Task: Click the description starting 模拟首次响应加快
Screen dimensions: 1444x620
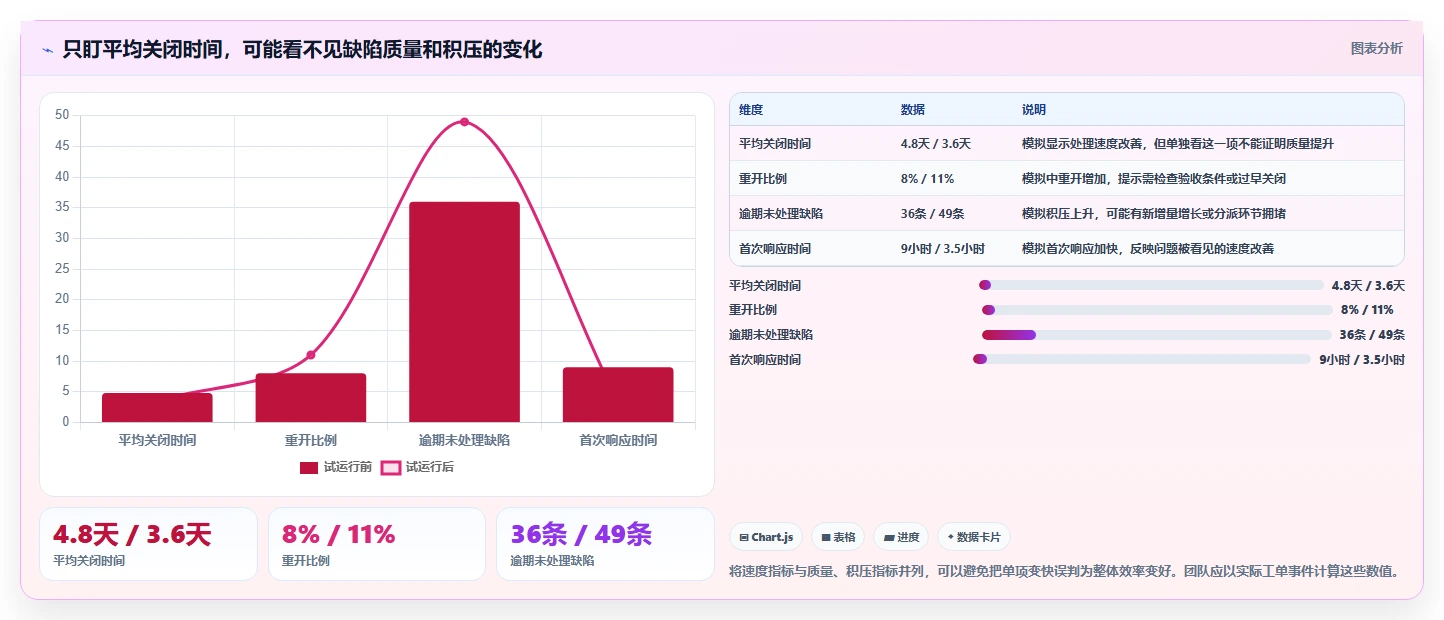Action: coord(1148,249)
